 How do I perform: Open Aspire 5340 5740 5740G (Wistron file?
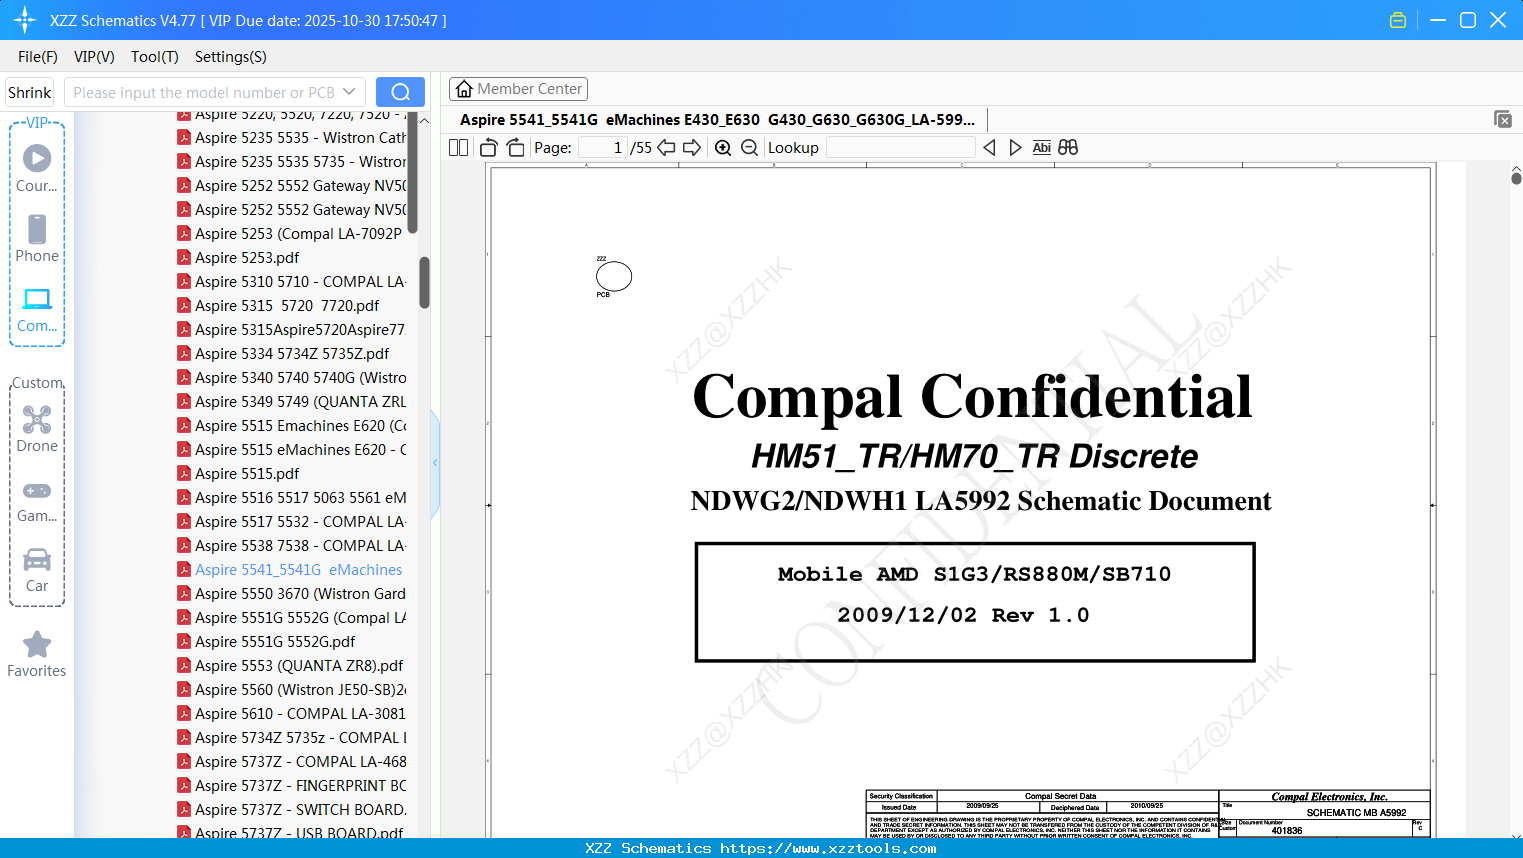300,378
